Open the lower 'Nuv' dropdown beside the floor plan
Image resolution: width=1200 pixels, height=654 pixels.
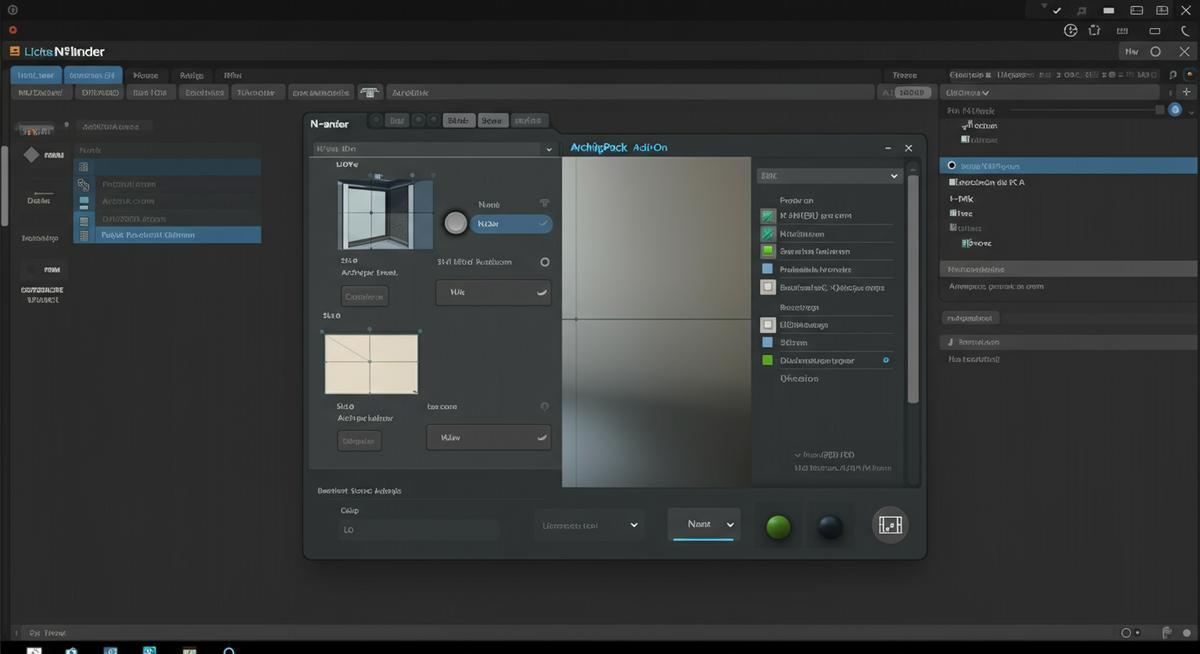point(488,437)
